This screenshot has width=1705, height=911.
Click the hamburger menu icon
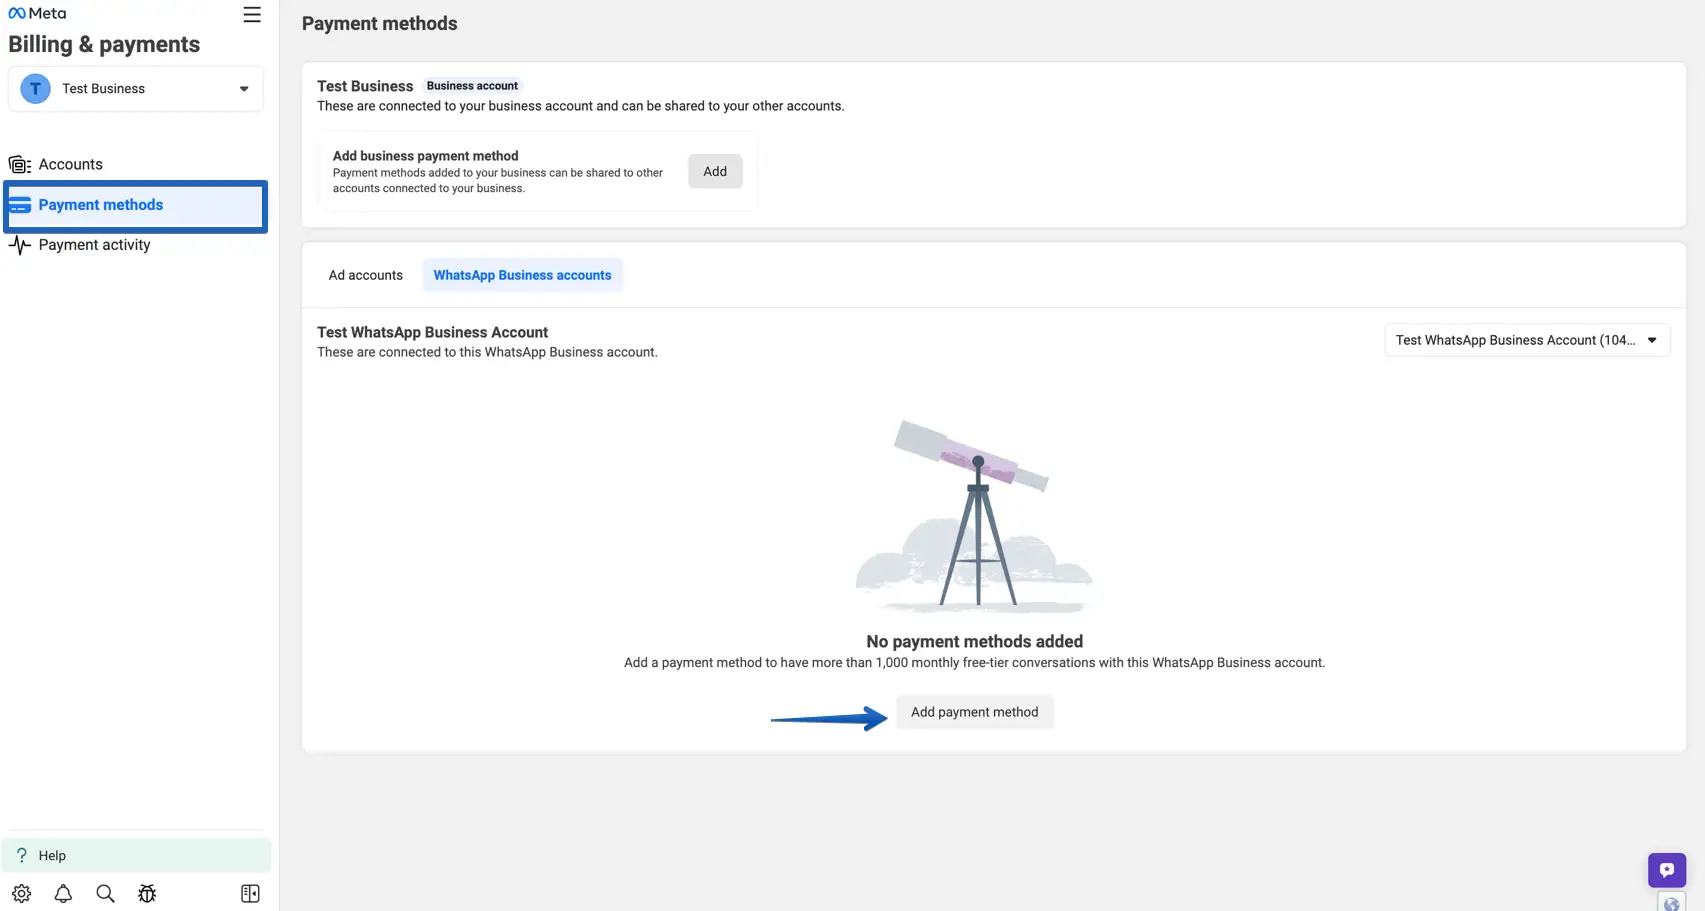tap(252, 15)
